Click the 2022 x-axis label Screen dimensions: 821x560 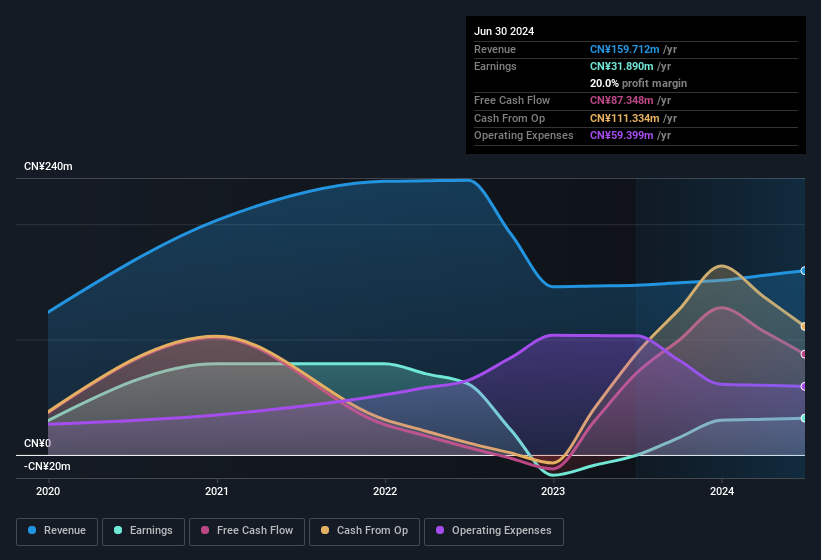[385, 491]
